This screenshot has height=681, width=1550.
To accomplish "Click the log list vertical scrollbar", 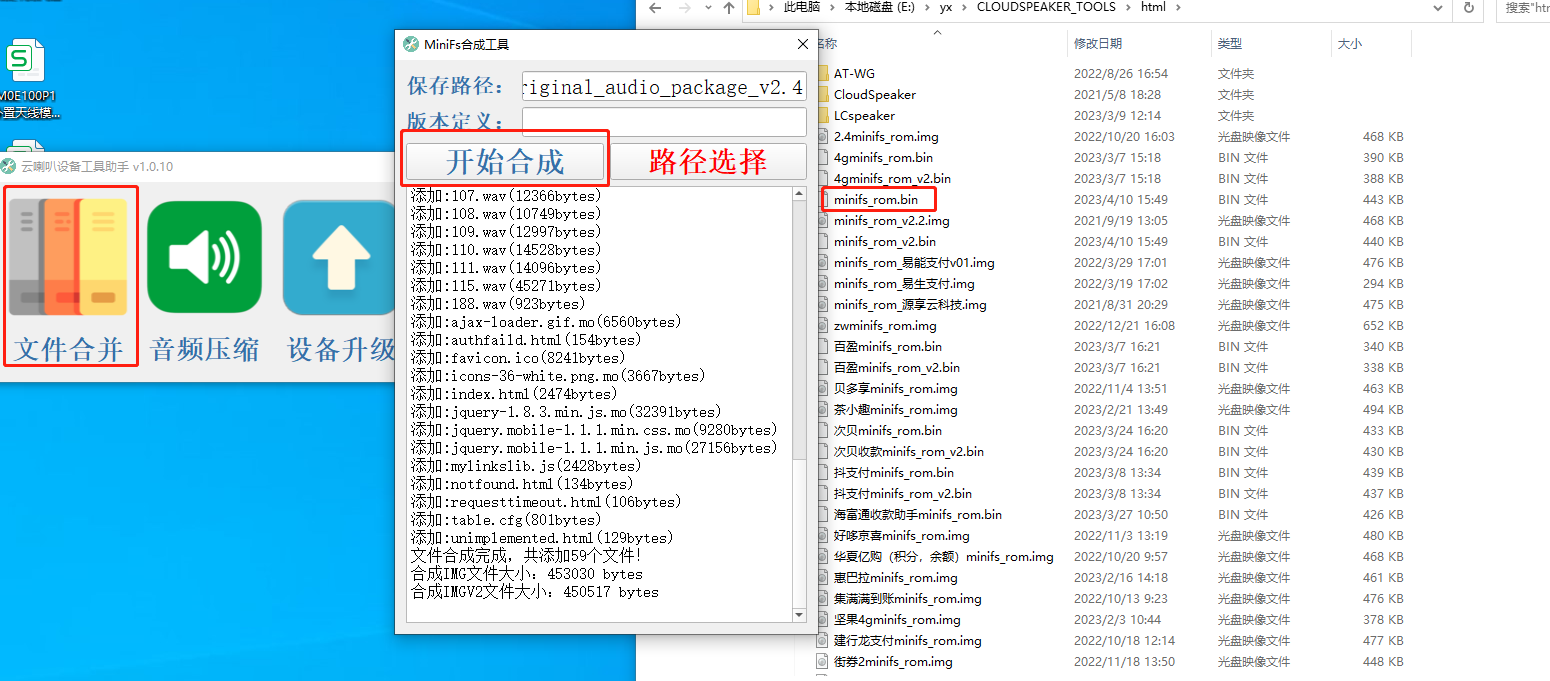I will click(x=798, y=400).
